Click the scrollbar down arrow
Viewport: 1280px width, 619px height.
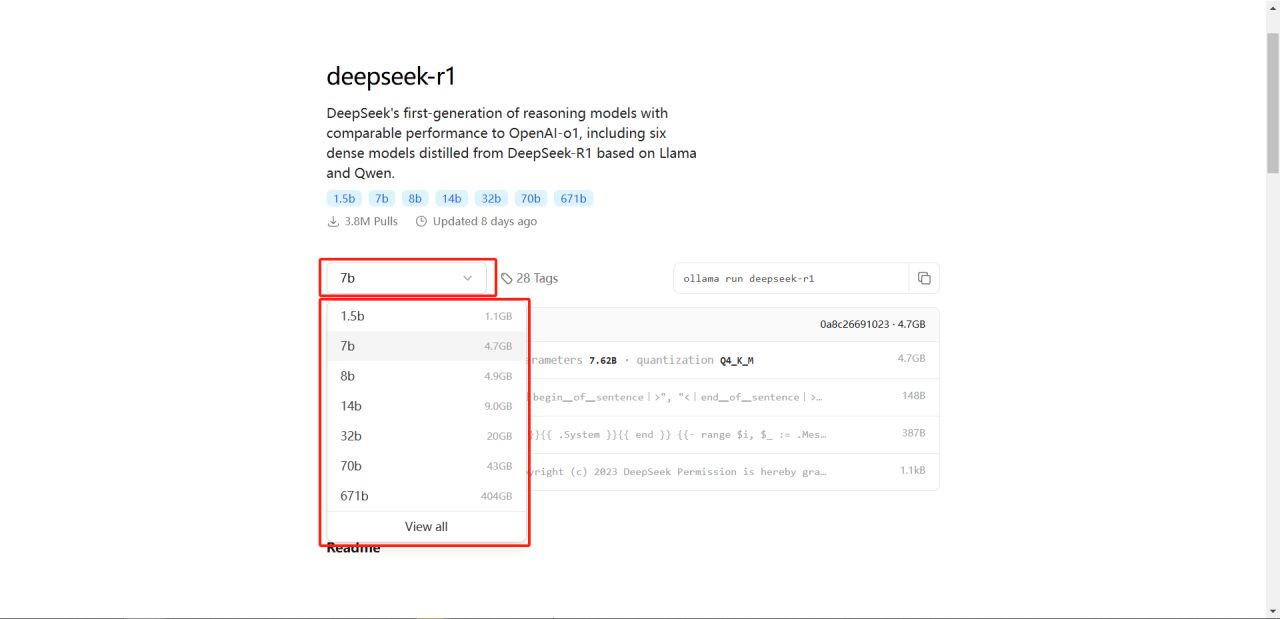1272,611
